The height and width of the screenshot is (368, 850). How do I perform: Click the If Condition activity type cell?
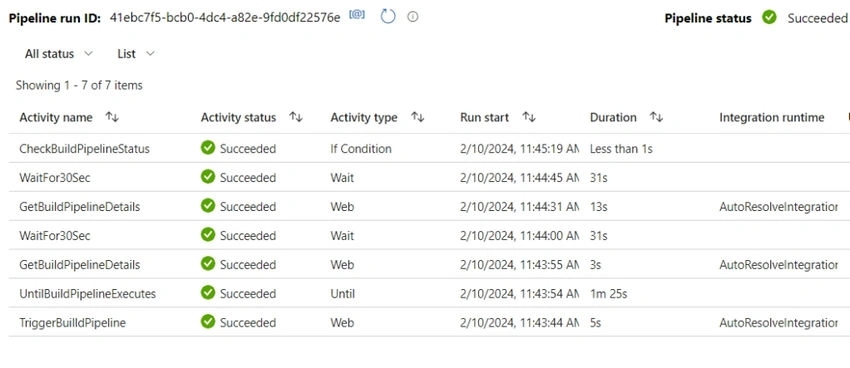[361, 149]
